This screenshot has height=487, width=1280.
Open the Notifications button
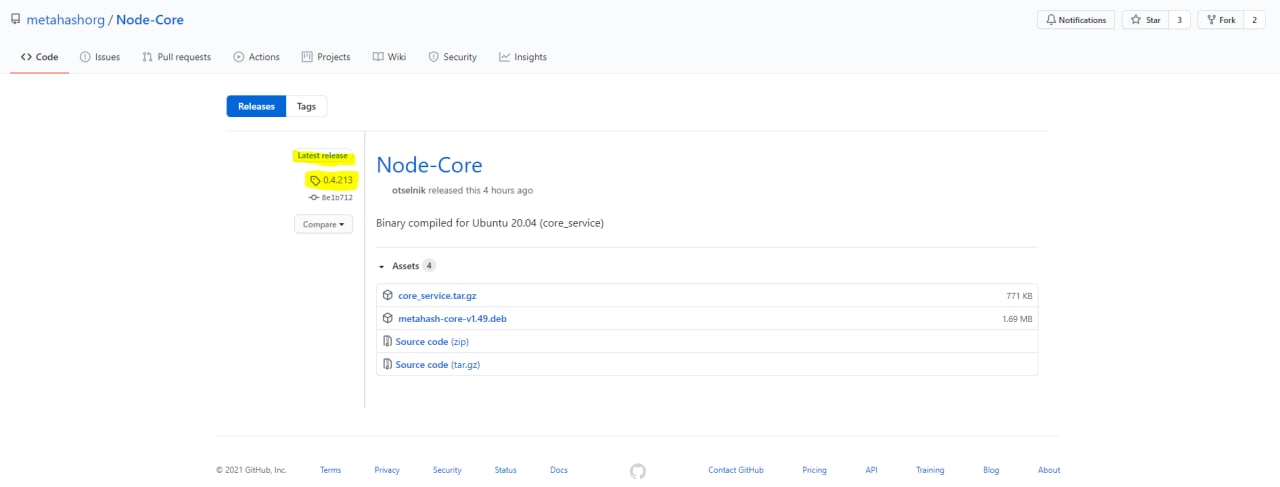1076,20
